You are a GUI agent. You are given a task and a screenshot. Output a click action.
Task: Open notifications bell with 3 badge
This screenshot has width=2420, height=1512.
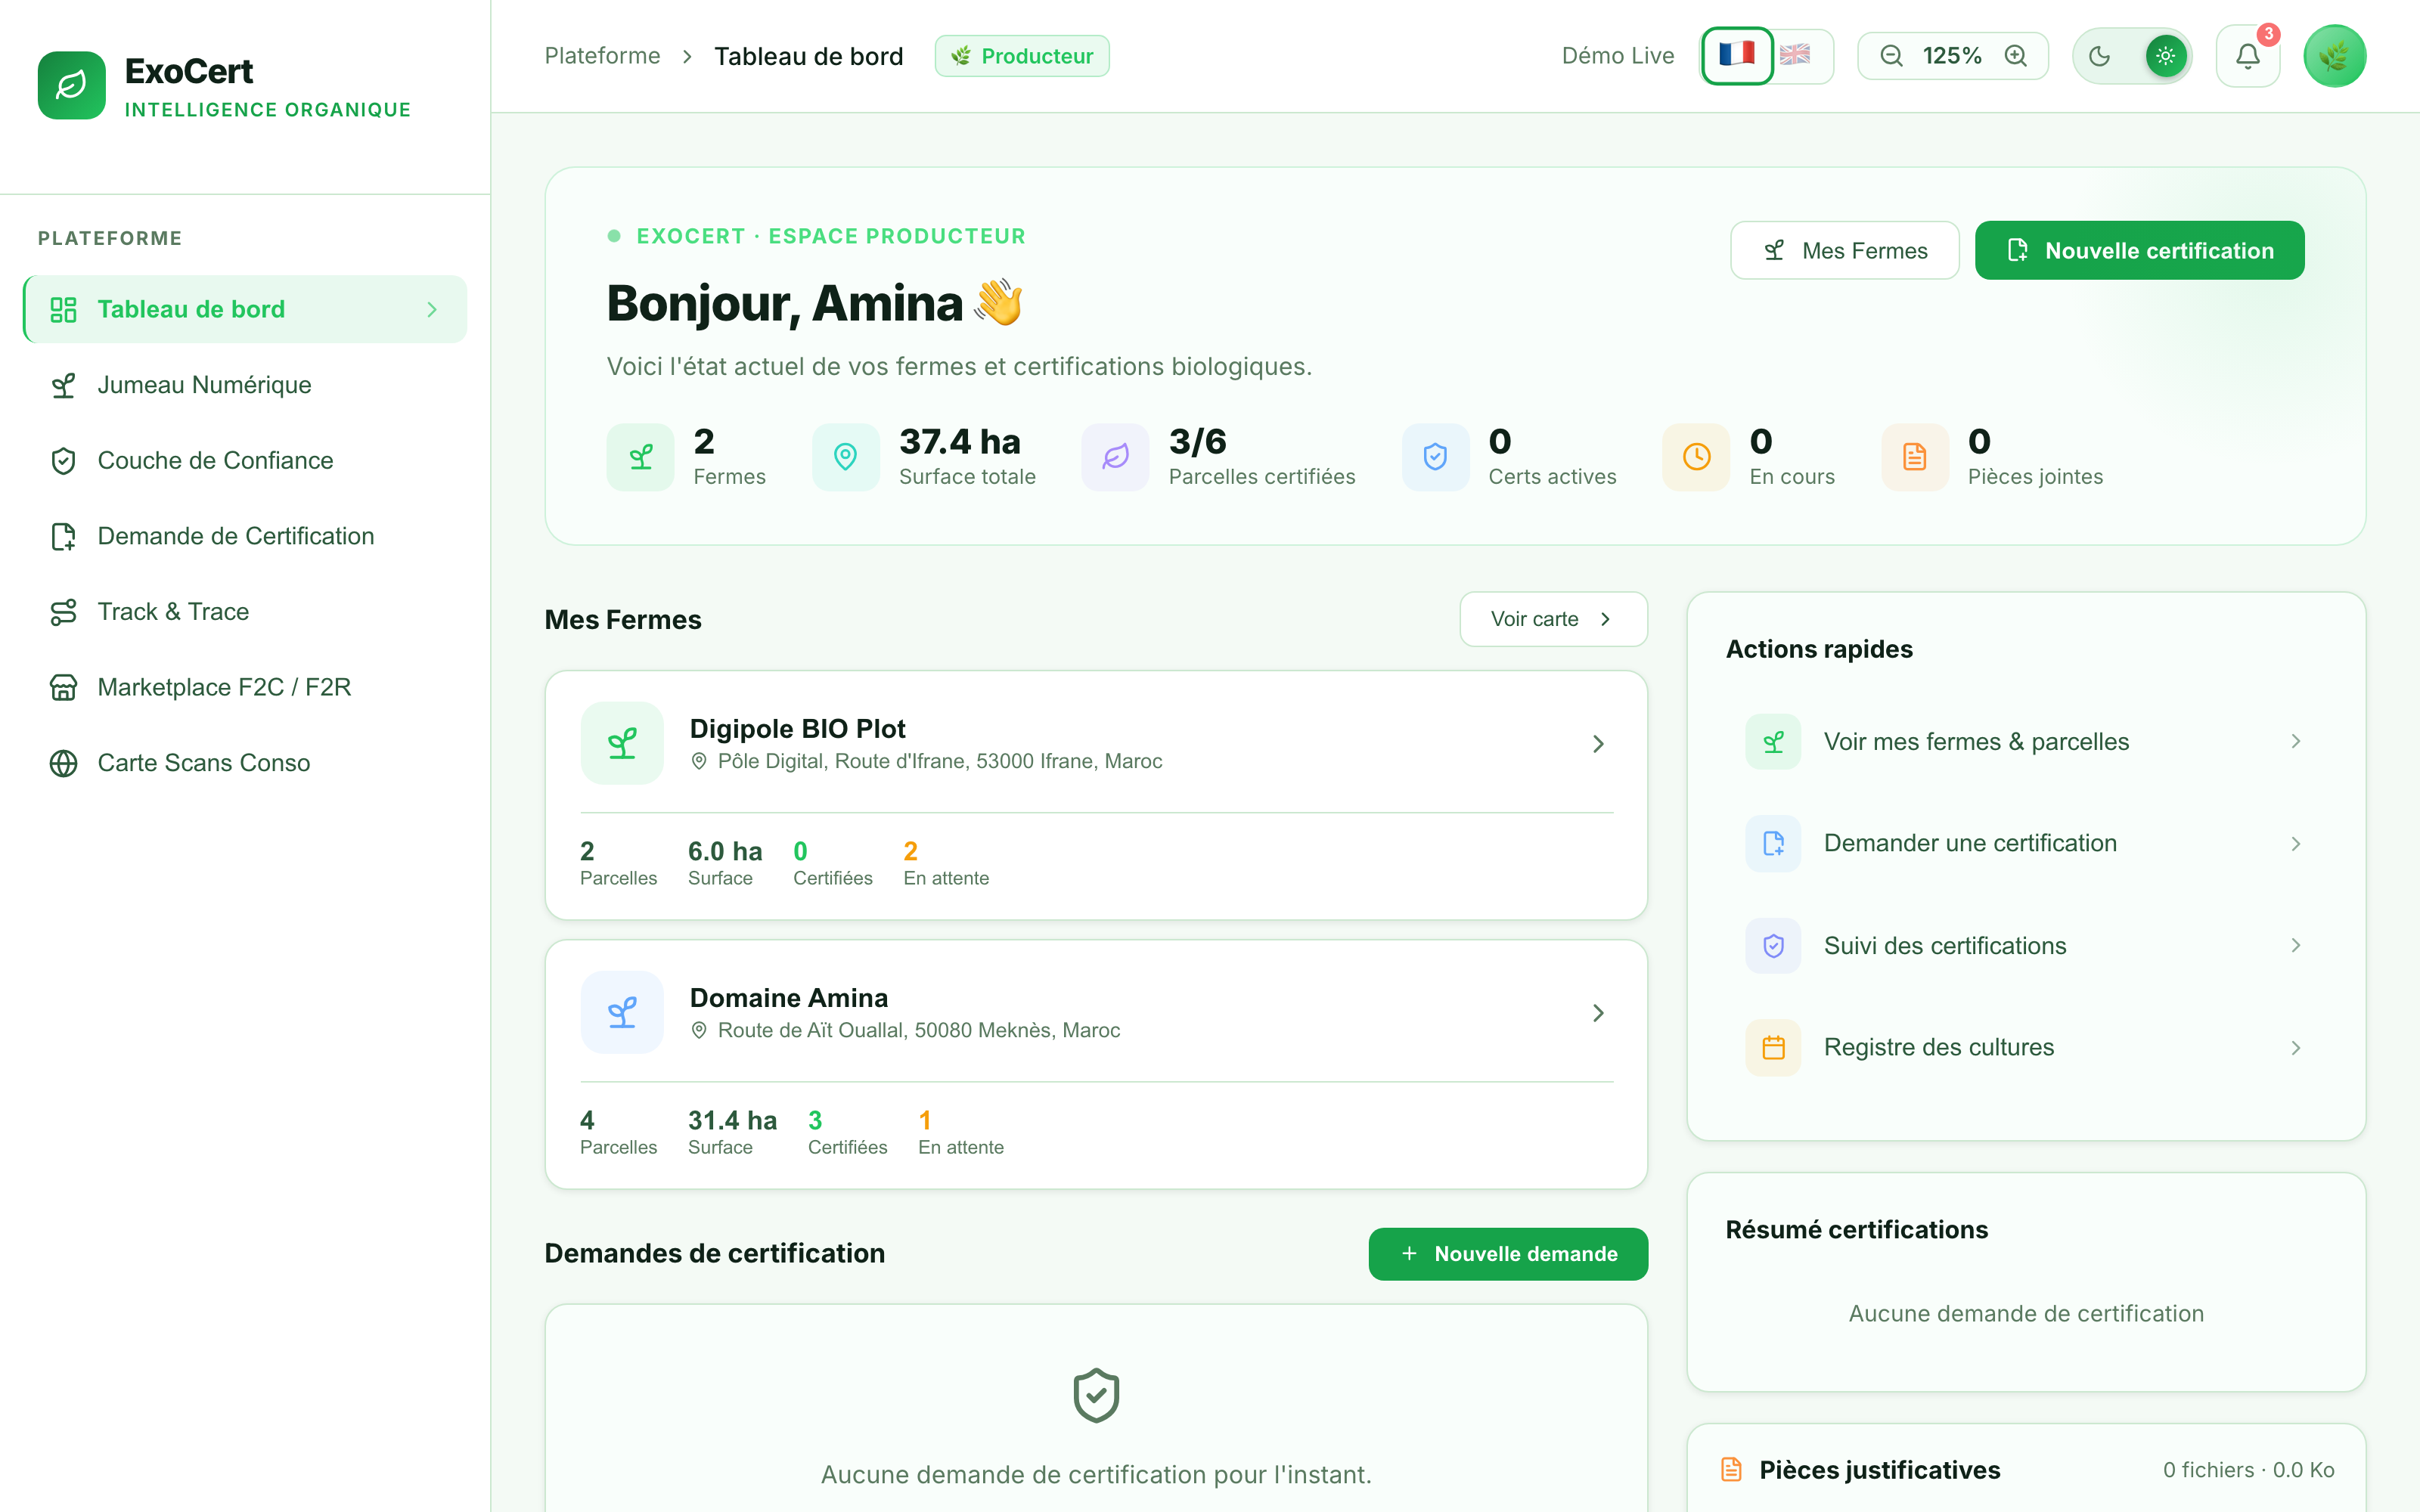2248,56
